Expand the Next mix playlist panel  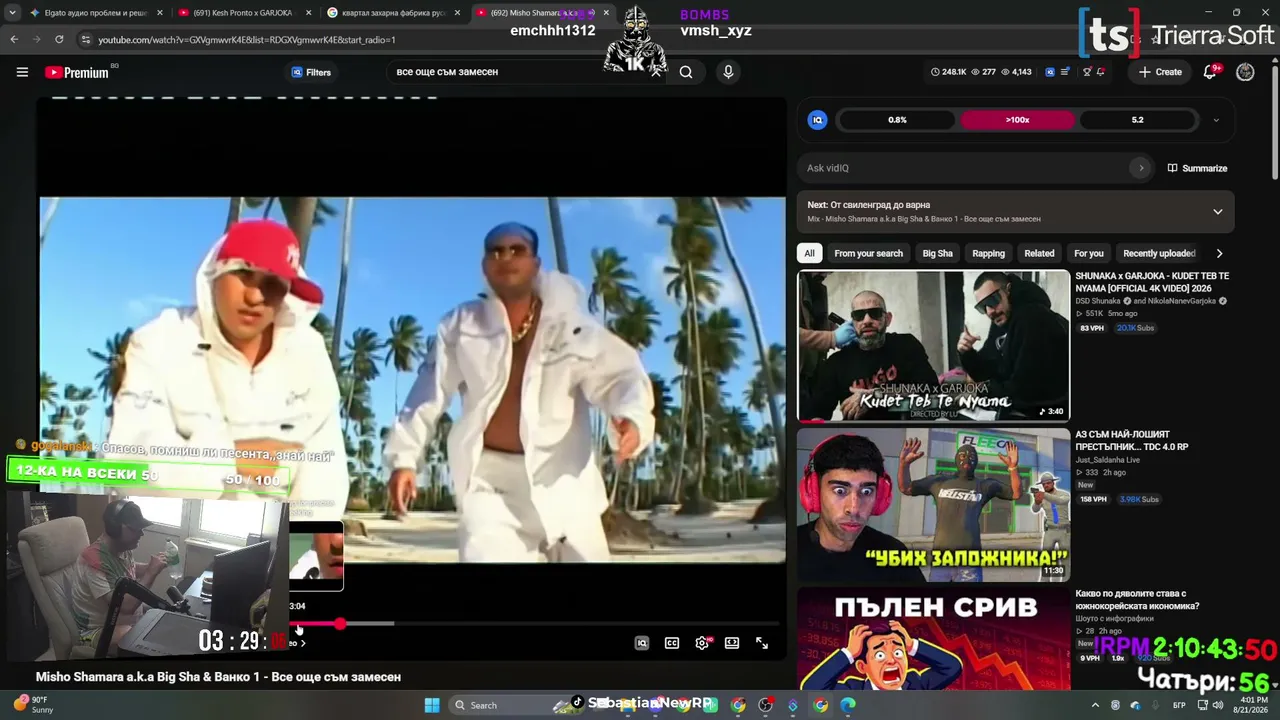click(1217, 212)
